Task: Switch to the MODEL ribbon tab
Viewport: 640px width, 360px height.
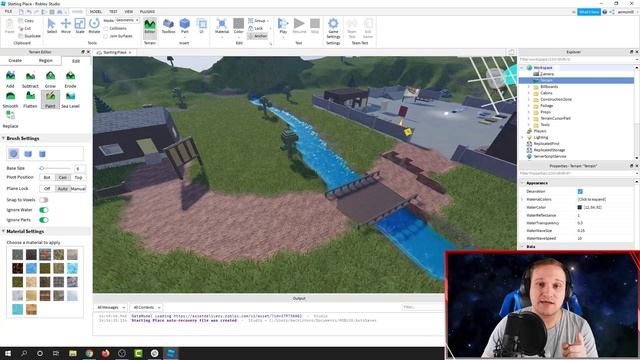Action: tap(96, 11)
